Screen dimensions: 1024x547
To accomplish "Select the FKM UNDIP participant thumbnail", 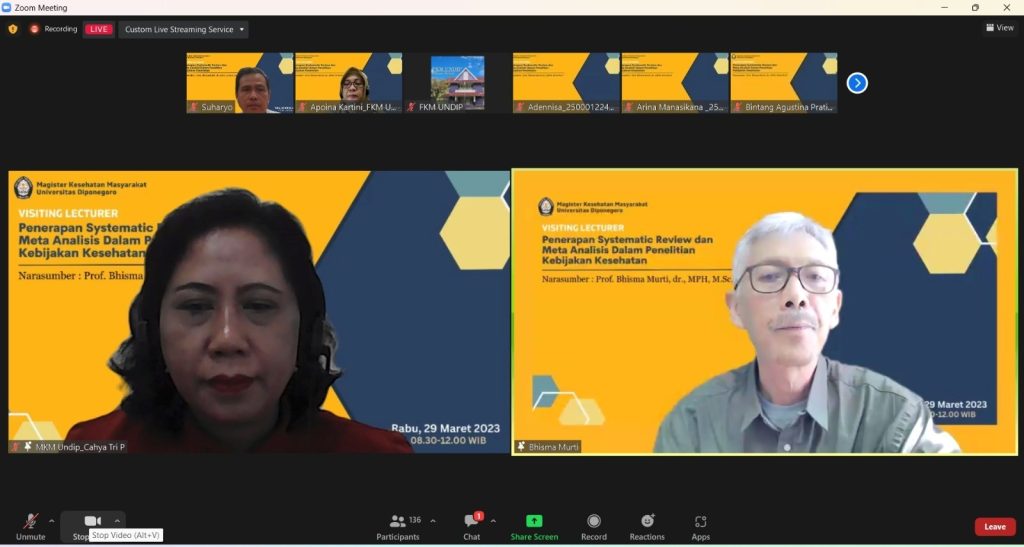I will click(457, 83).
